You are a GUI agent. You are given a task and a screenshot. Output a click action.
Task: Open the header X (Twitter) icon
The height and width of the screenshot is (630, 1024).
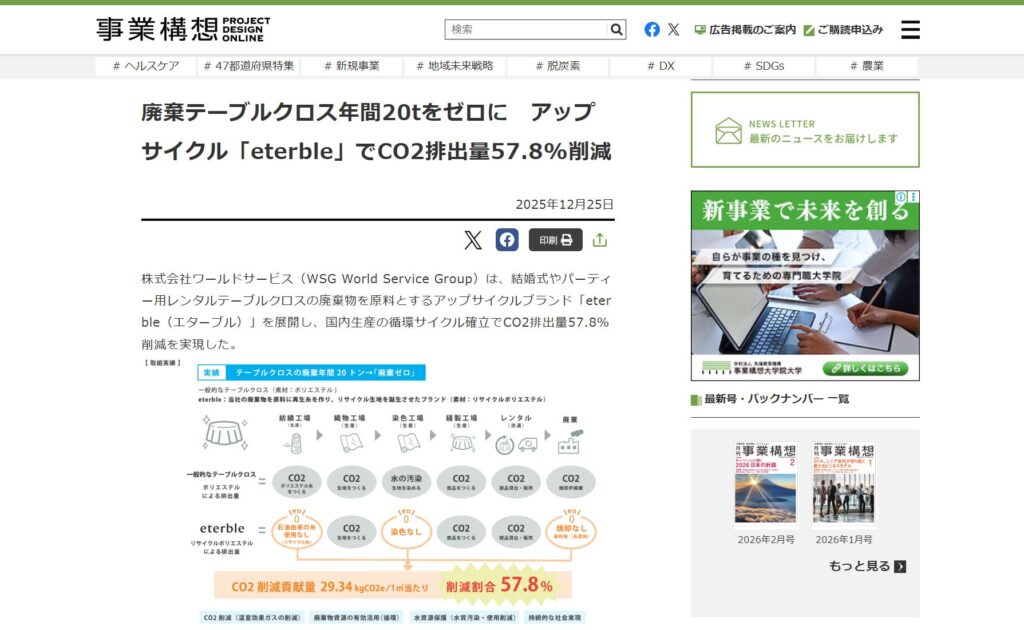[674, 30]
